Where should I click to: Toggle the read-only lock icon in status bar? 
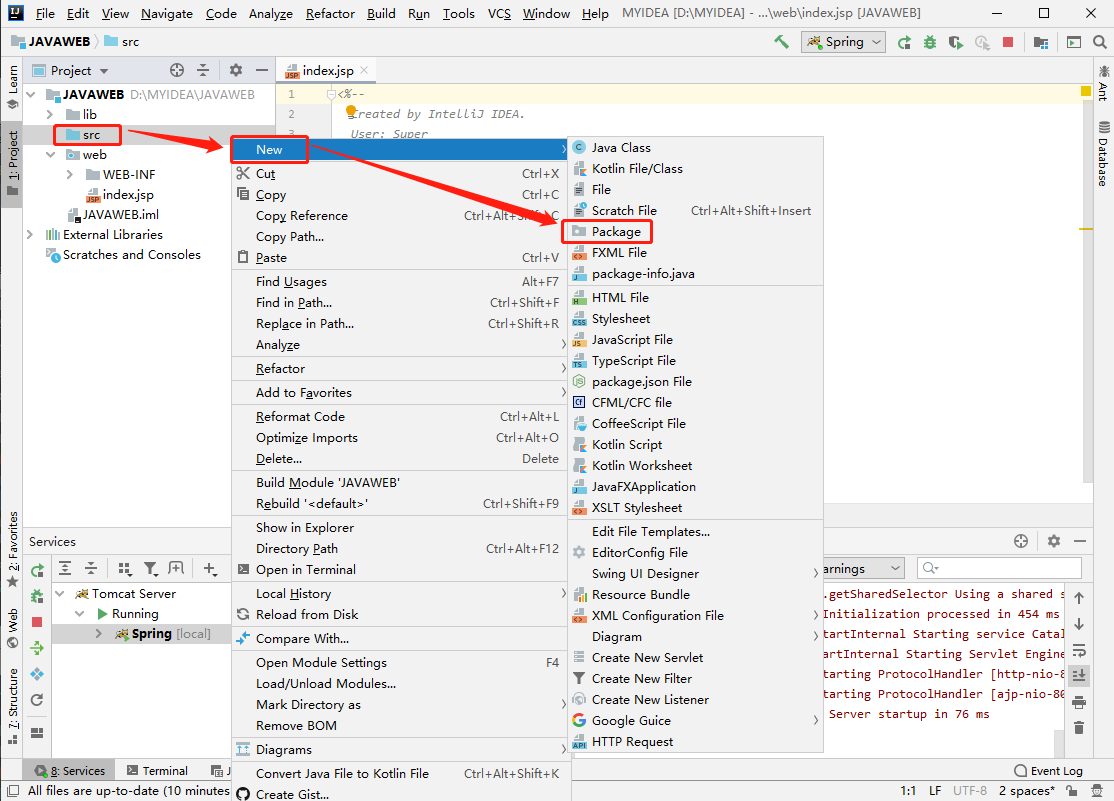tap(1072, 791)
